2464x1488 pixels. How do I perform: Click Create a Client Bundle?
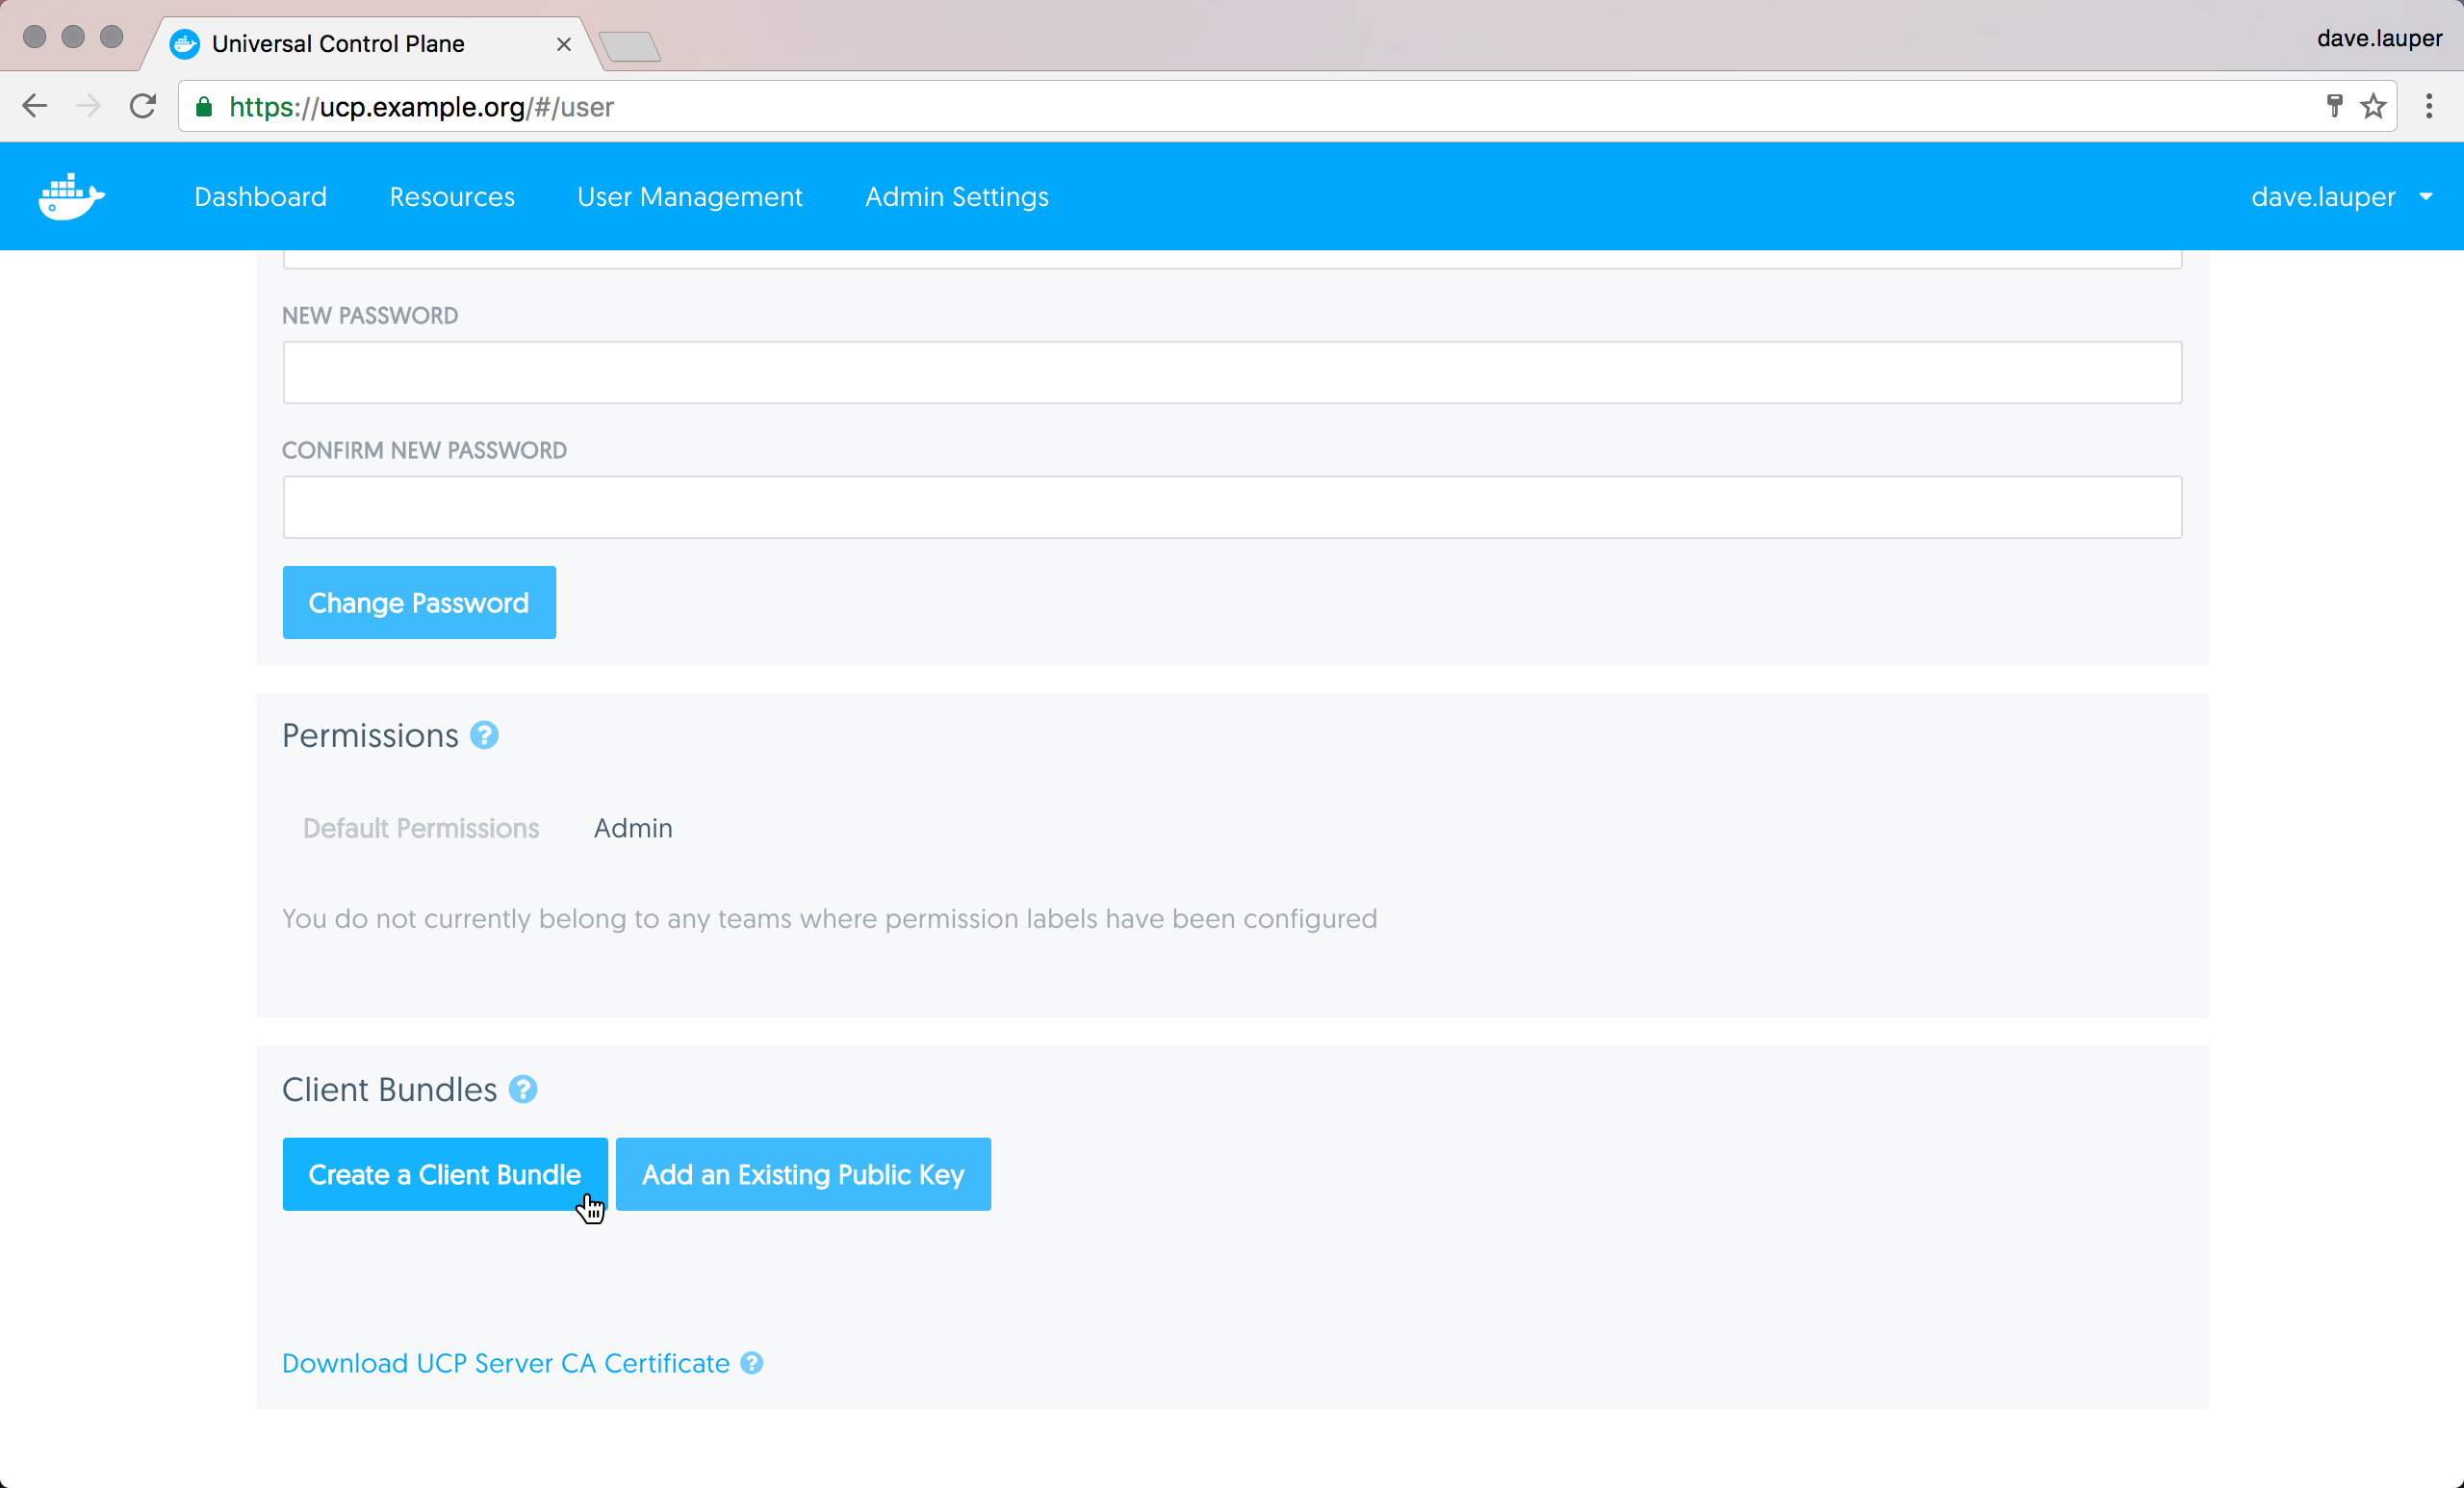[x=444, y=1174]
